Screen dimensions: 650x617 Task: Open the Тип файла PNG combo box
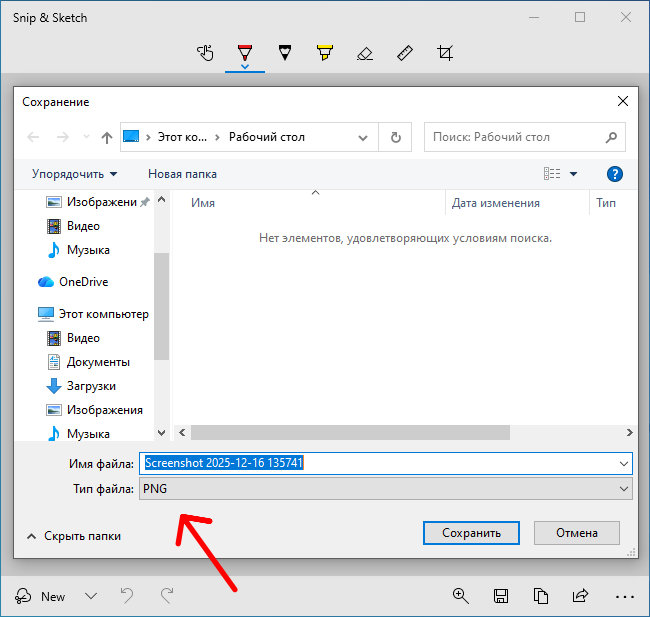386,489
